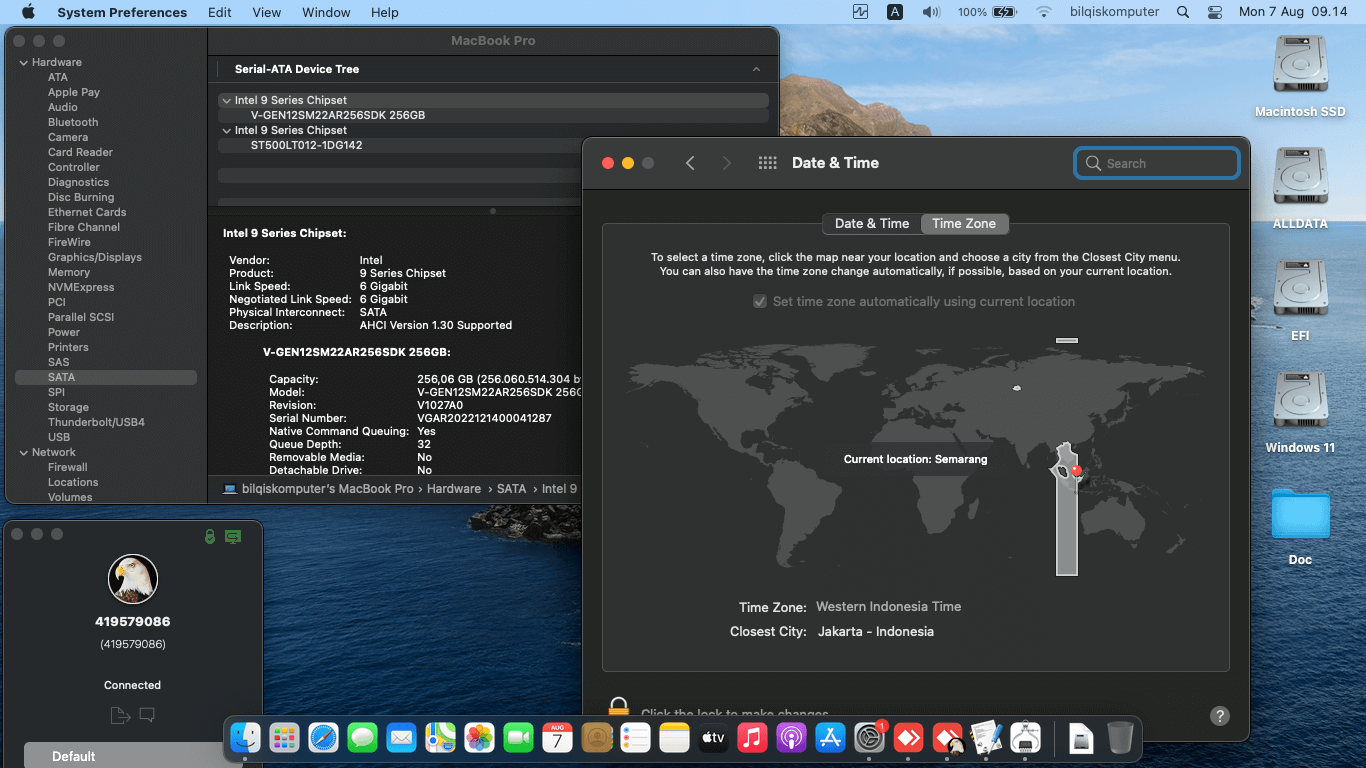1366x768 pixels.
Task: Open Finder from the Dock
Action: pos(246,738)
